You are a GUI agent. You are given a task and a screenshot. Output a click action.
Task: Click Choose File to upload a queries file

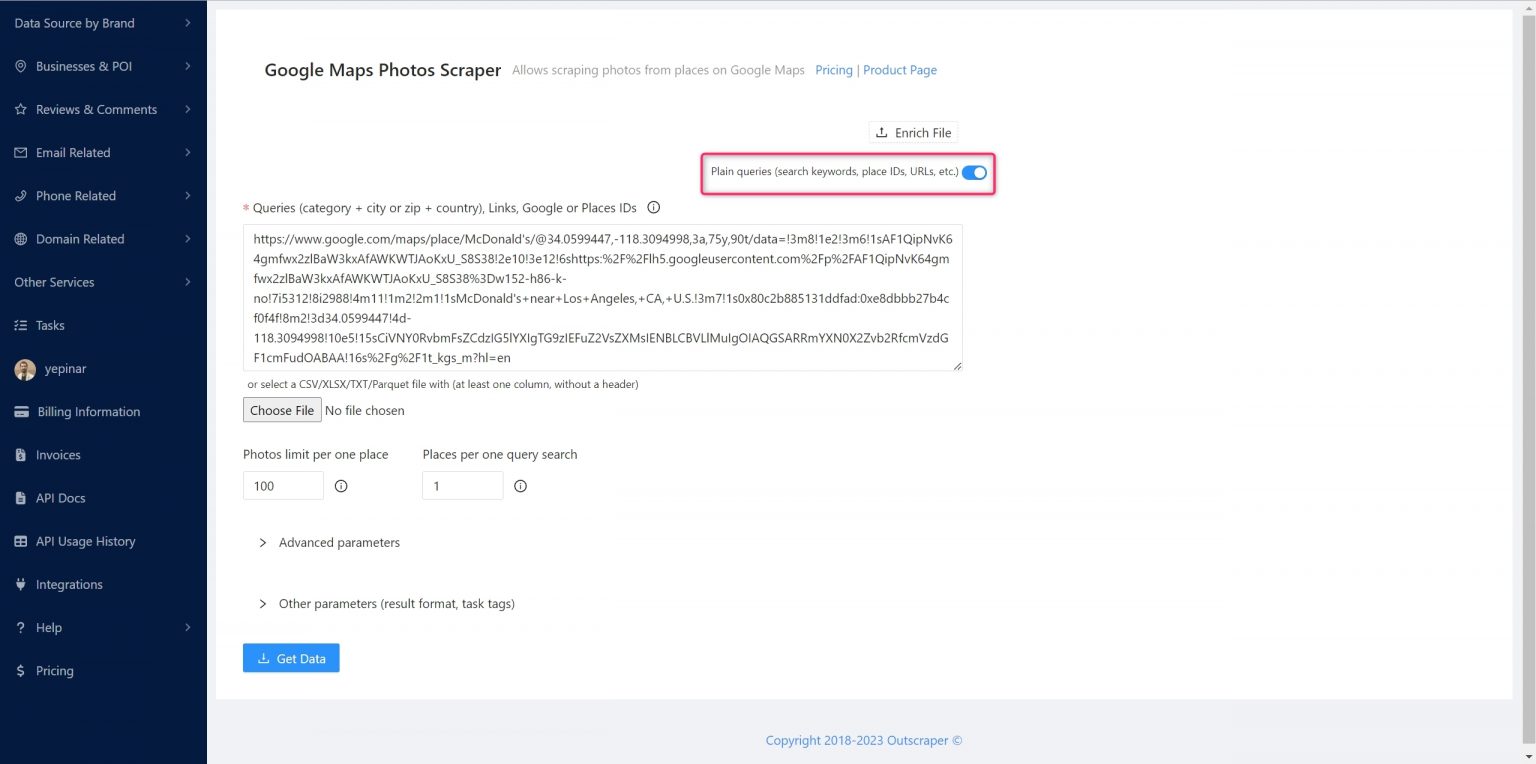(x=281, y=410)
